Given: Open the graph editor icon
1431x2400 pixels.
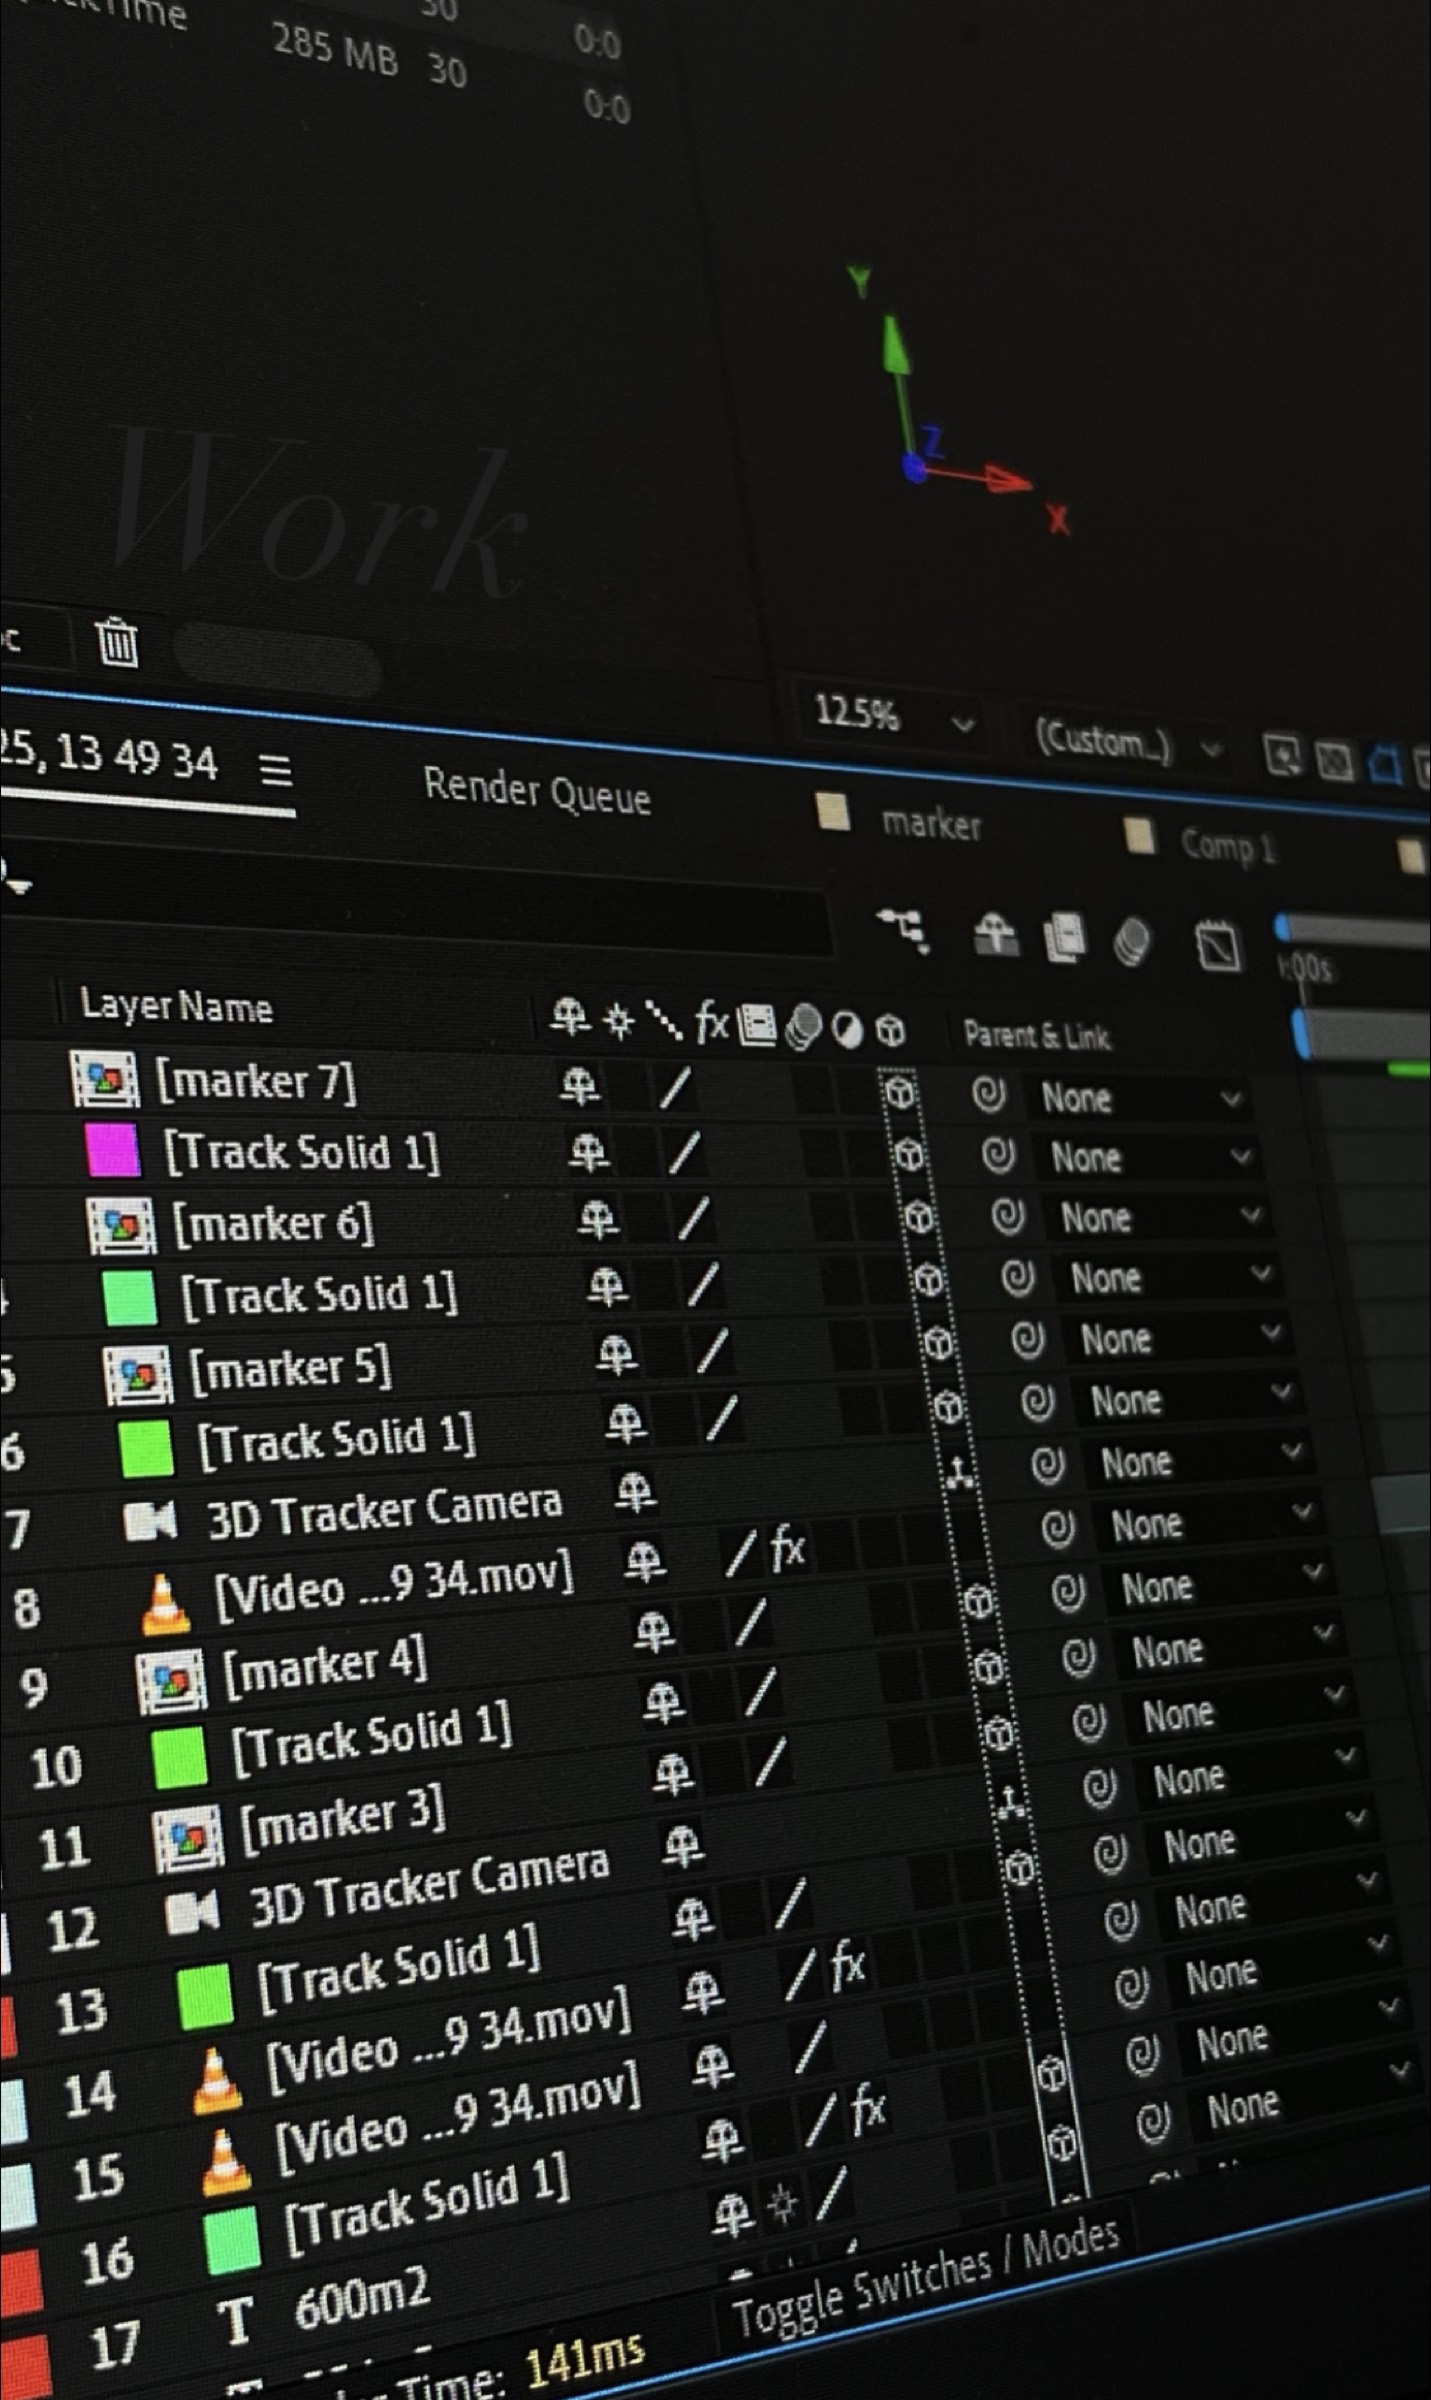Looking at the screenshot, I should pyautogui.click(x=1218, y=945).
